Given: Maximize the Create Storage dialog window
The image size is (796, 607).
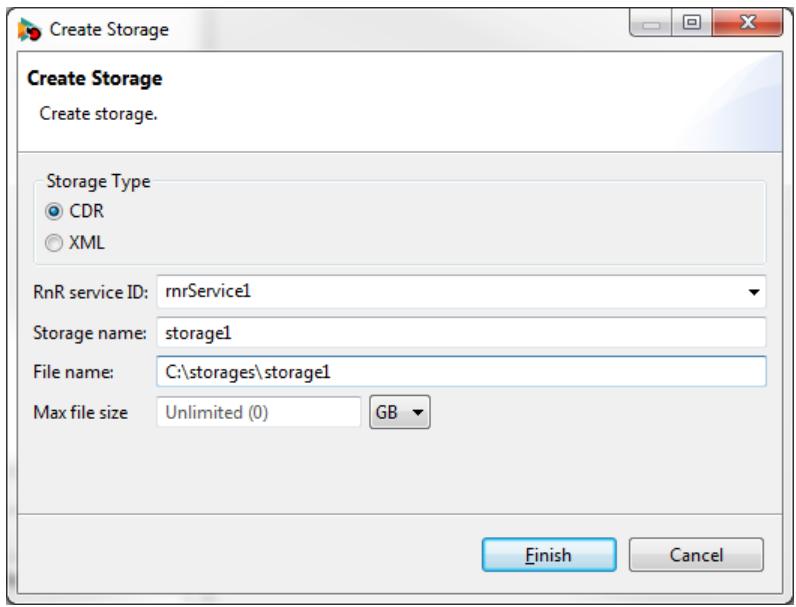Looking at the screenshot, I should (692, 23).
